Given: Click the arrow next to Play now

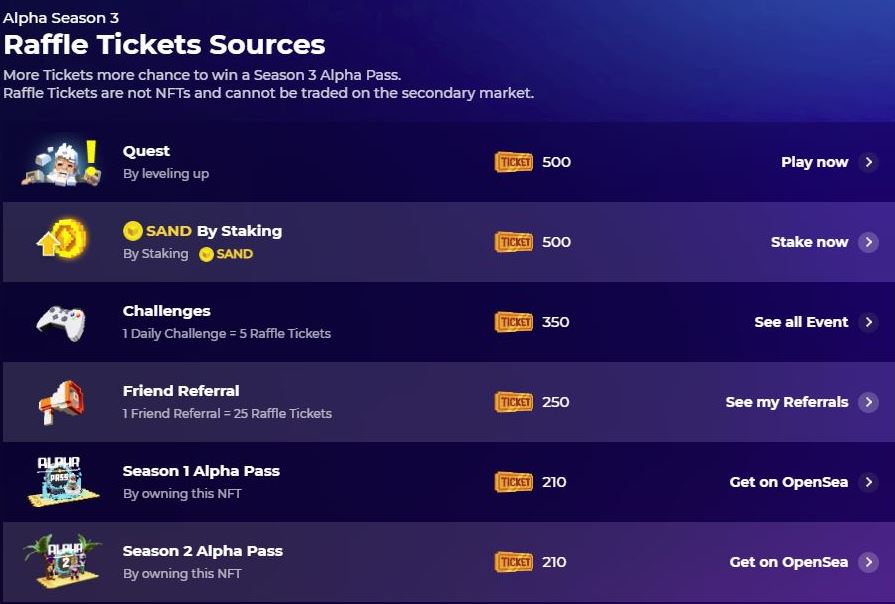Looking at the screenshot, I should click(x=868, y=162).
